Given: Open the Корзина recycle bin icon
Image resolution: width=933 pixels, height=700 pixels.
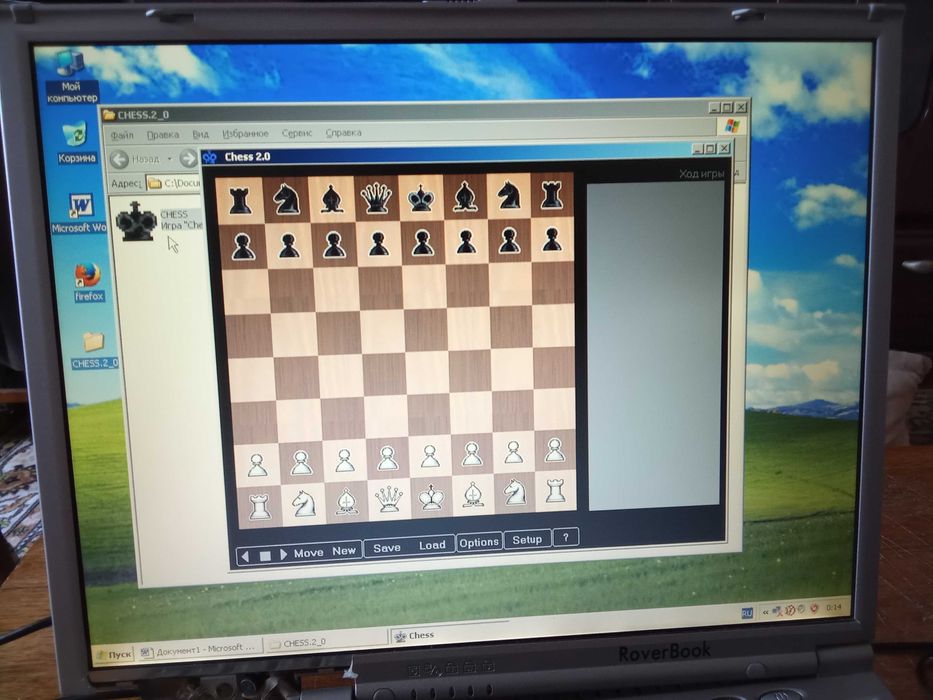Looking at the screenshot, I should tap(76, 142).
